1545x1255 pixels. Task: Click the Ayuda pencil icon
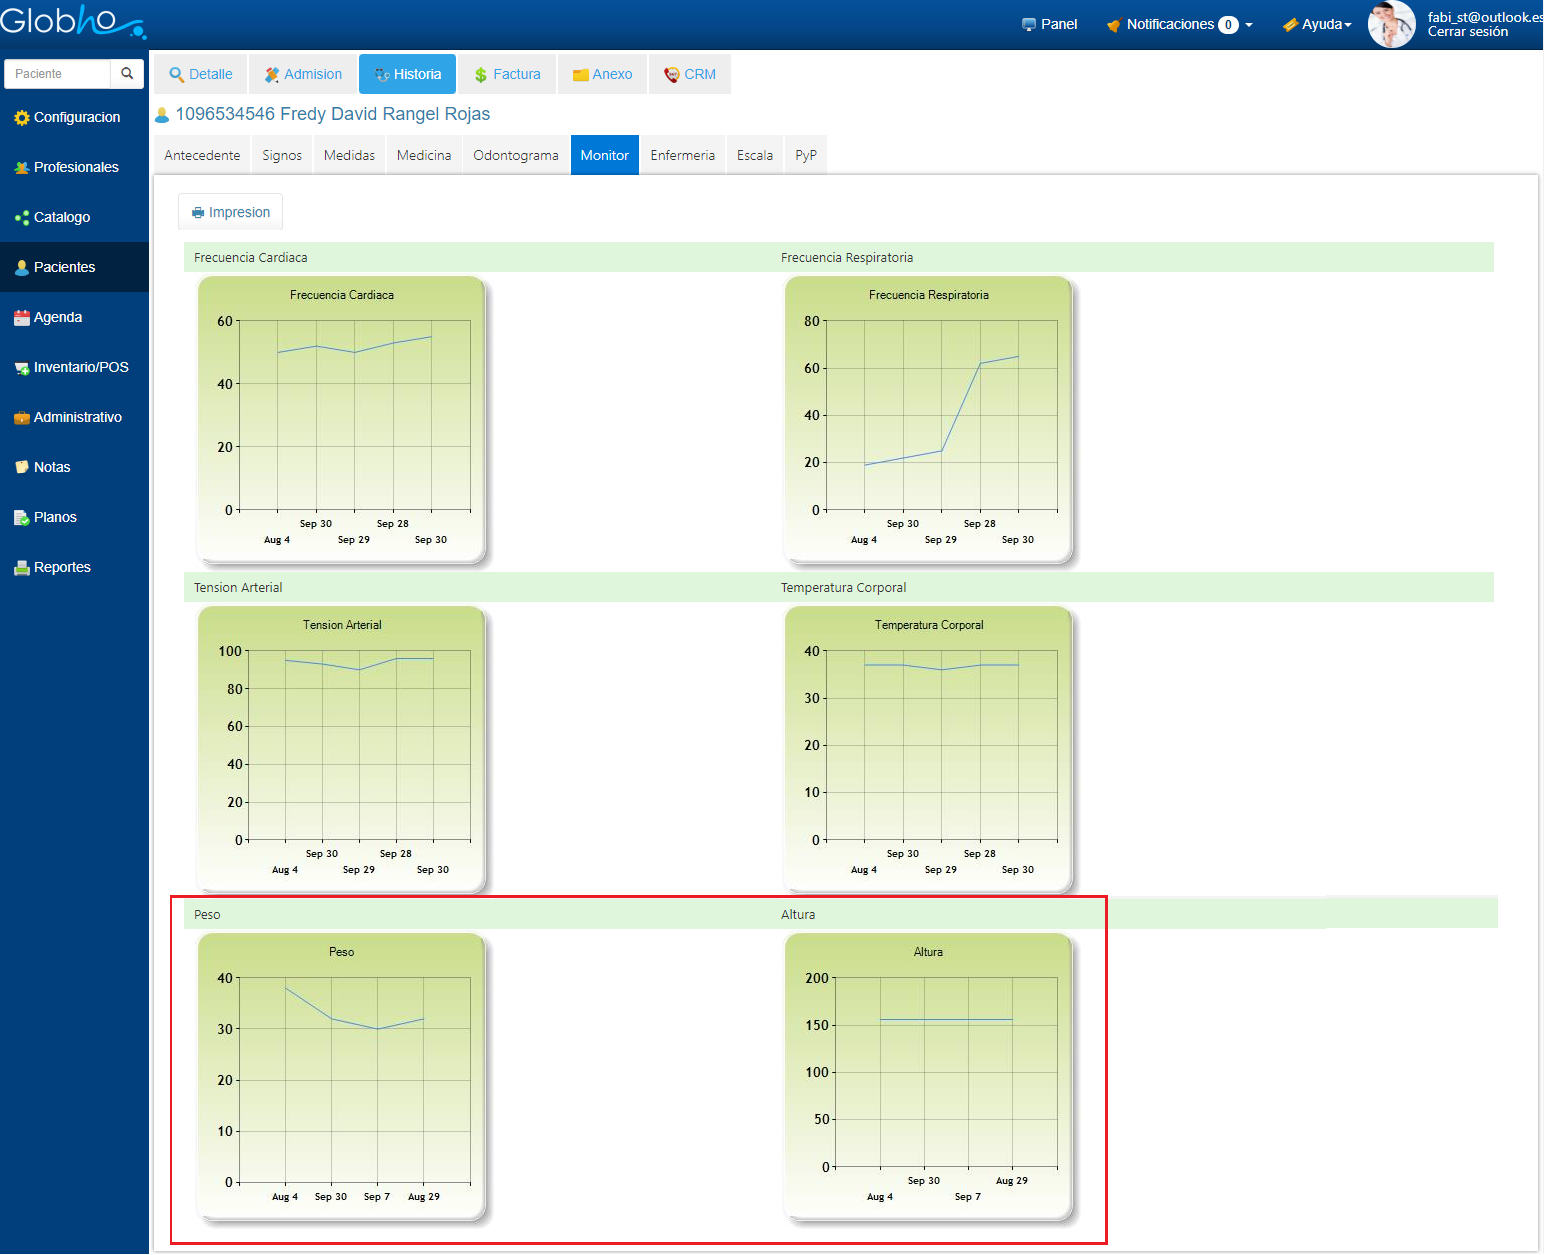pos(1290,25)
